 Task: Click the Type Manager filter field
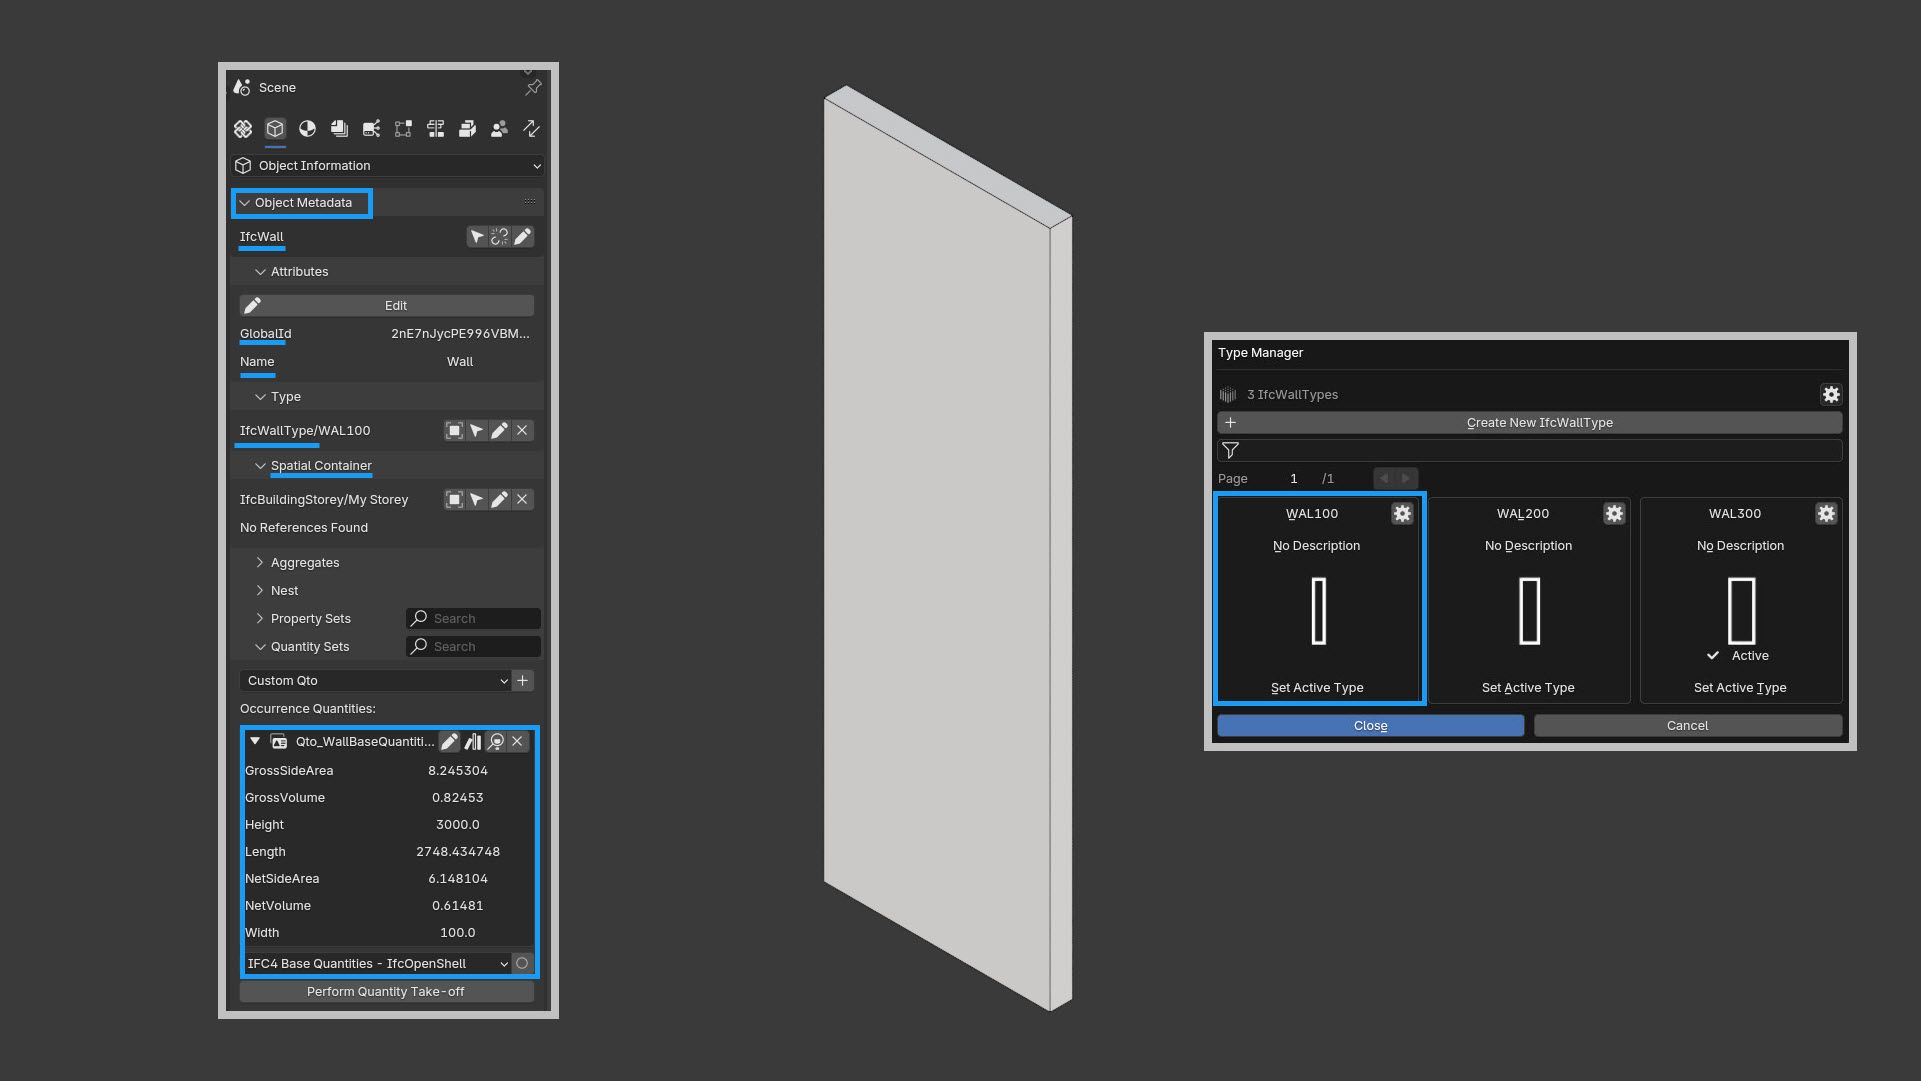(x=1530, y=451)
